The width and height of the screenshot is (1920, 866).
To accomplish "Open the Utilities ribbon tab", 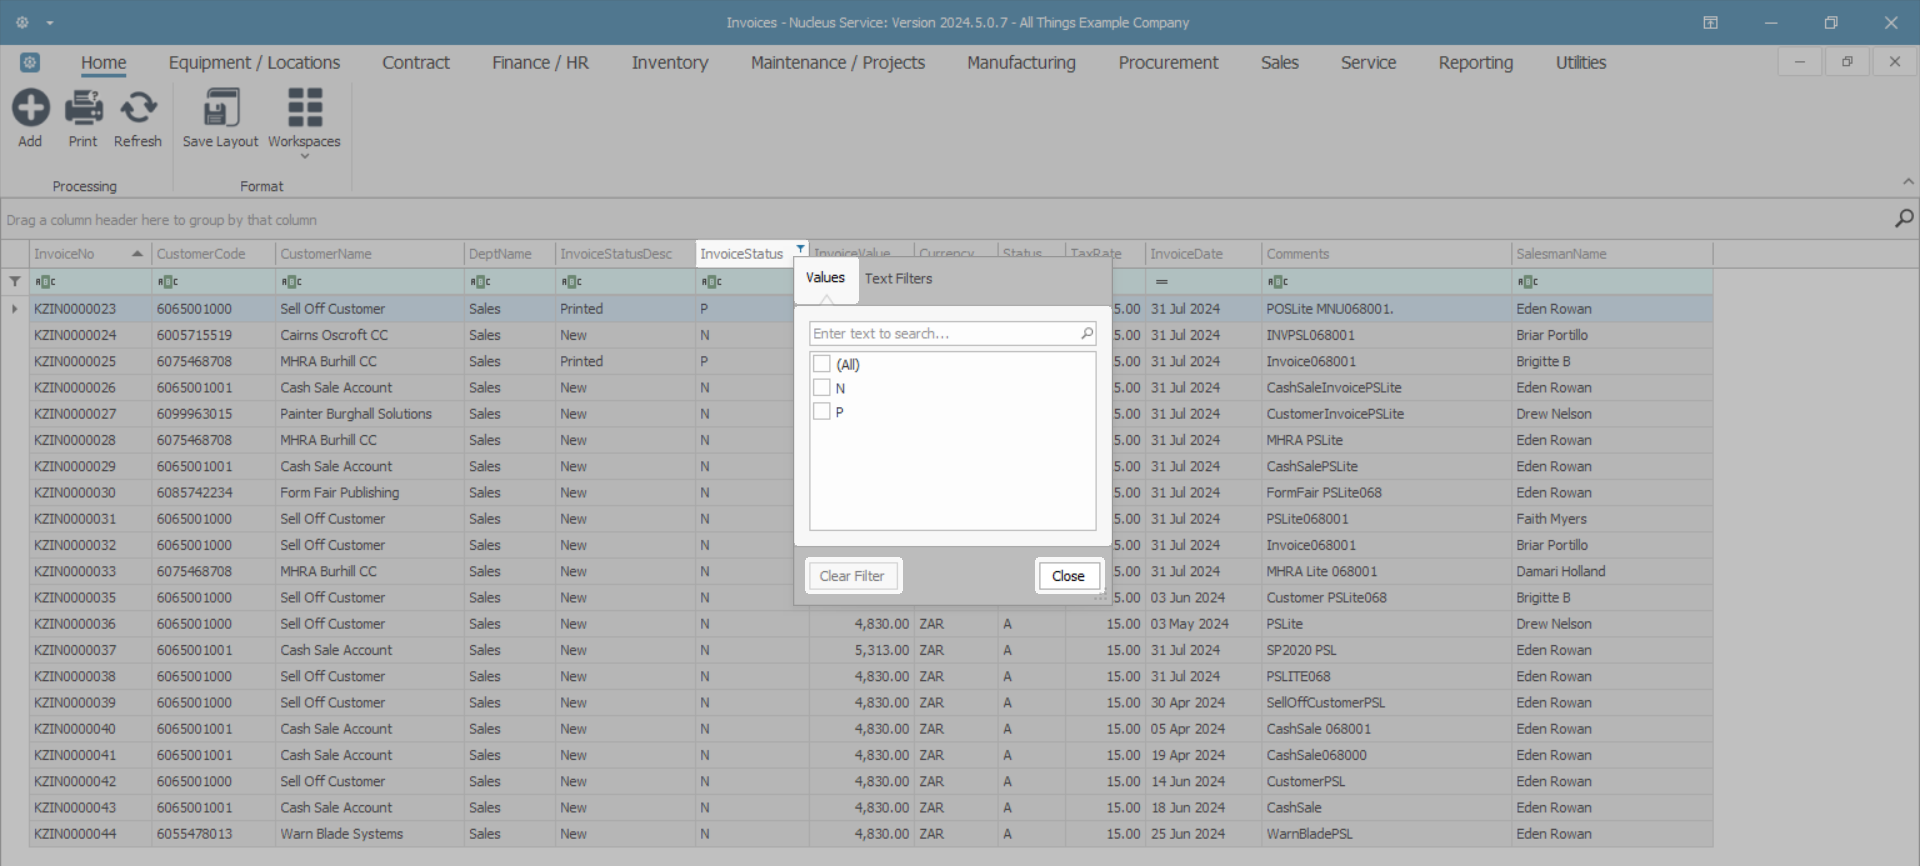I will [x=1581, y=62].
